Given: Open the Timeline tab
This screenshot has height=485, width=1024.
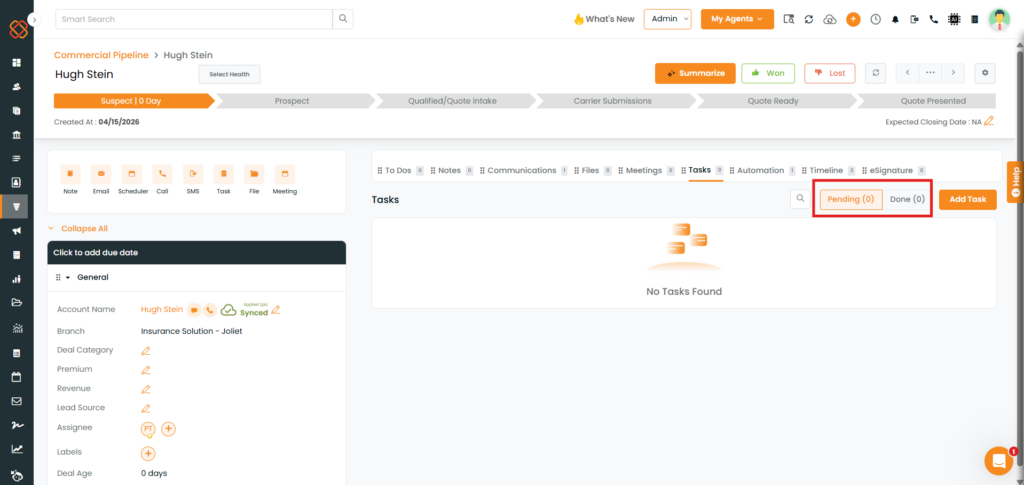Looking at the screenshot, I should coord(826,170).
